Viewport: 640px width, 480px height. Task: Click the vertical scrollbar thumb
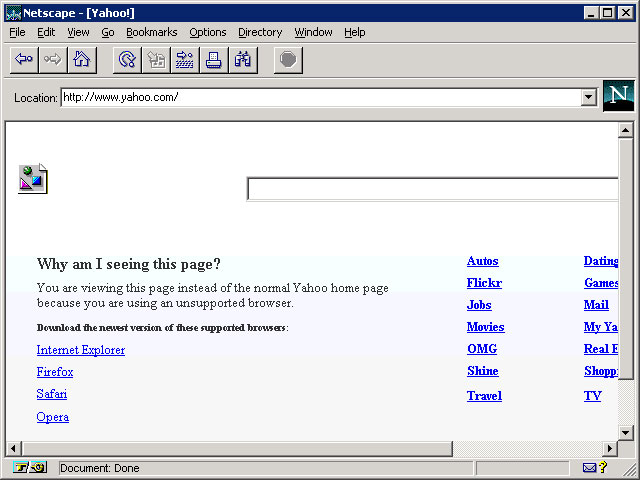(x=626, y=259)
